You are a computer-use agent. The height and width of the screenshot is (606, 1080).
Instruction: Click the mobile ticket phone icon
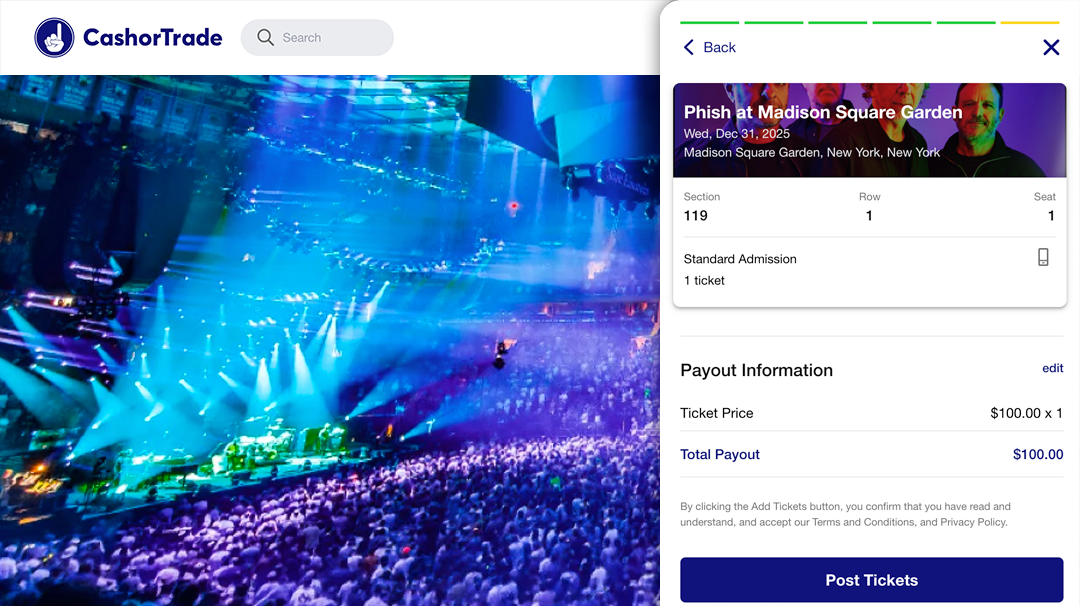pos(1043,257)
